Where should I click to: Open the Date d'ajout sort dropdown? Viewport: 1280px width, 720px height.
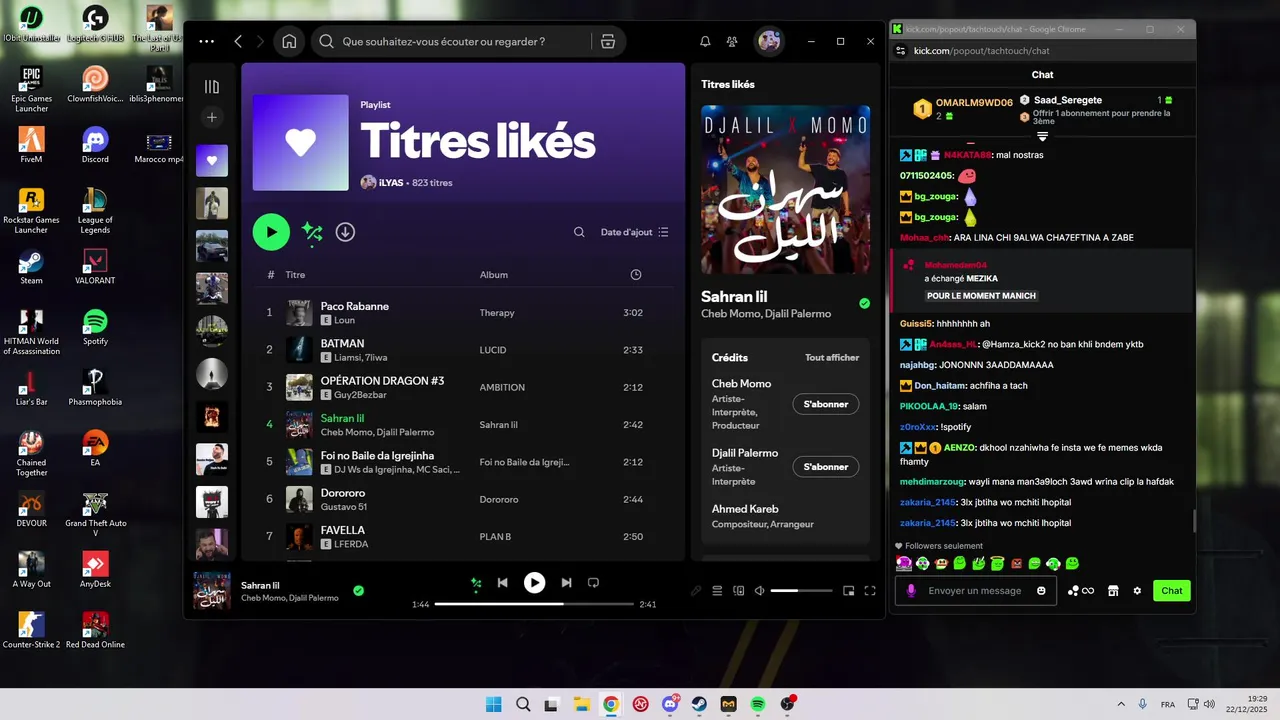(x=635, y=232)
